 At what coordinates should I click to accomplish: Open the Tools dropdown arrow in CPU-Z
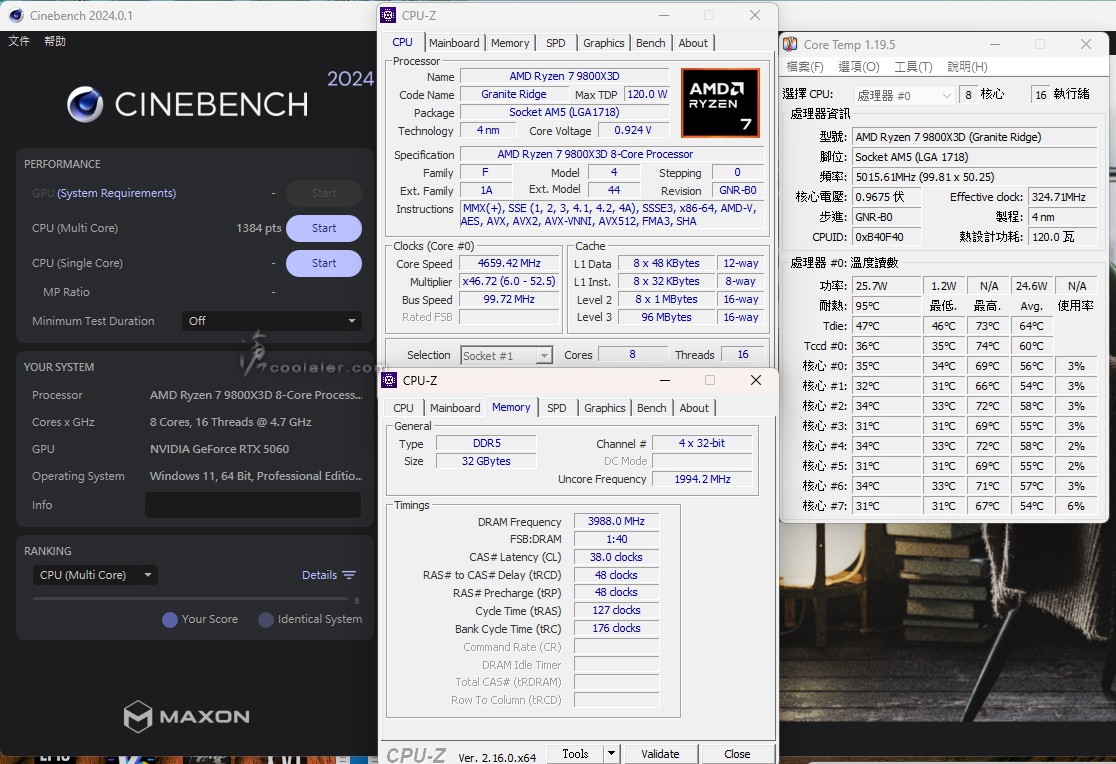611,754
